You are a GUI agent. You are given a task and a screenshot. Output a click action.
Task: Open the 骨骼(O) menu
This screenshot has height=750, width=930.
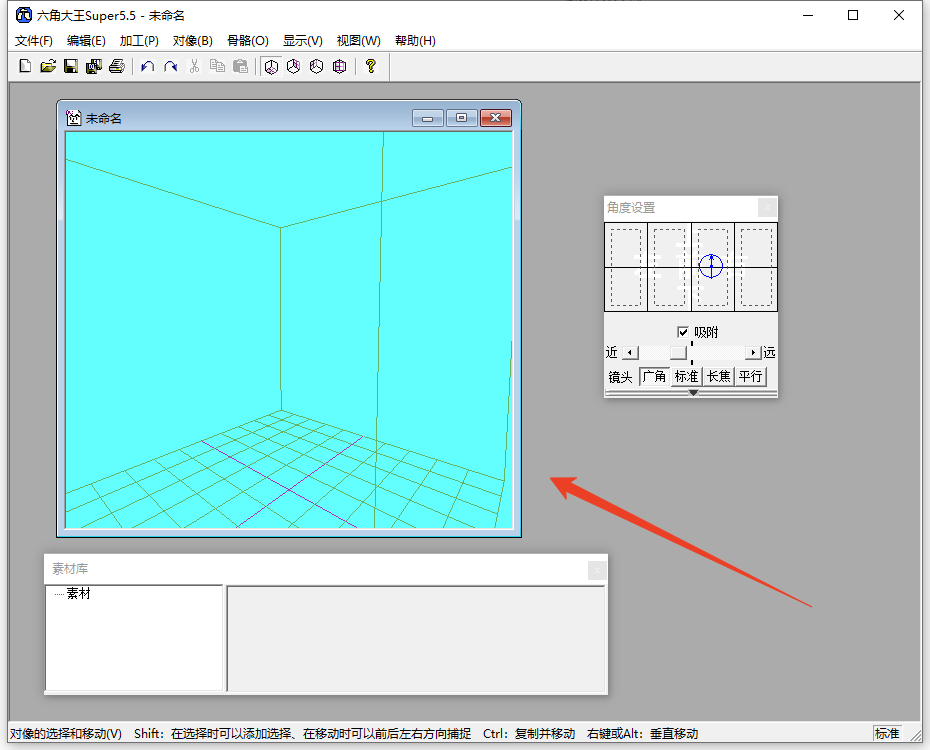coord(247,41)
